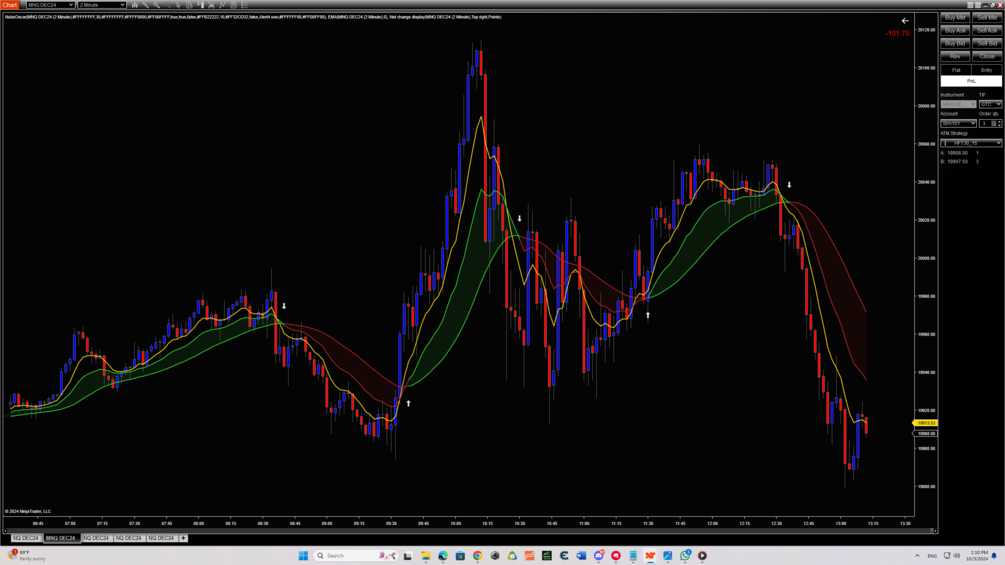1005x565 pixels.
Task: Click the taskbar clock and date
Action: pos(979,555)
